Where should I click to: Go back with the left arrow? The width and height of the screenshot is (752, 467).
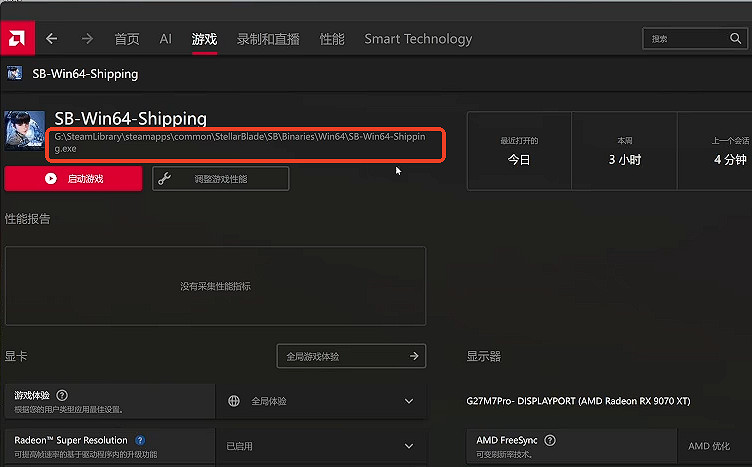51,38
